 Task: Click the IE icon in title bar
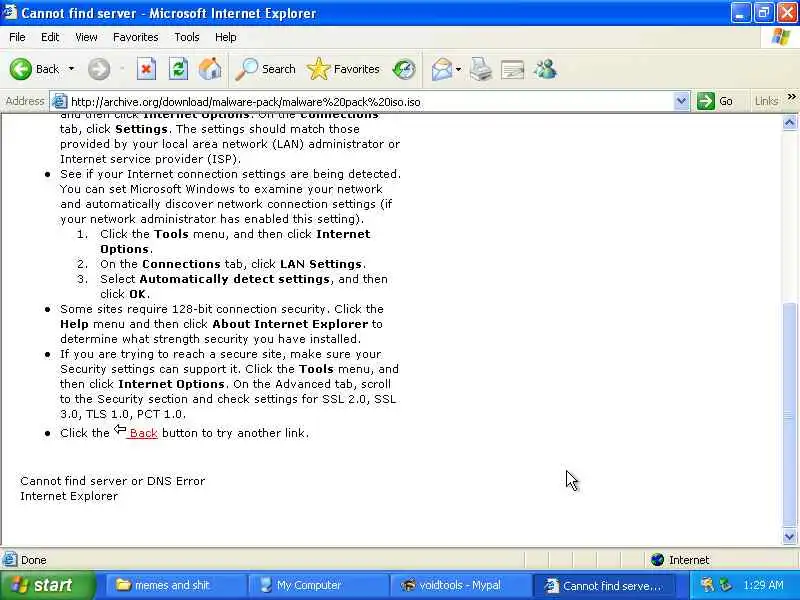tap(10, 12)
